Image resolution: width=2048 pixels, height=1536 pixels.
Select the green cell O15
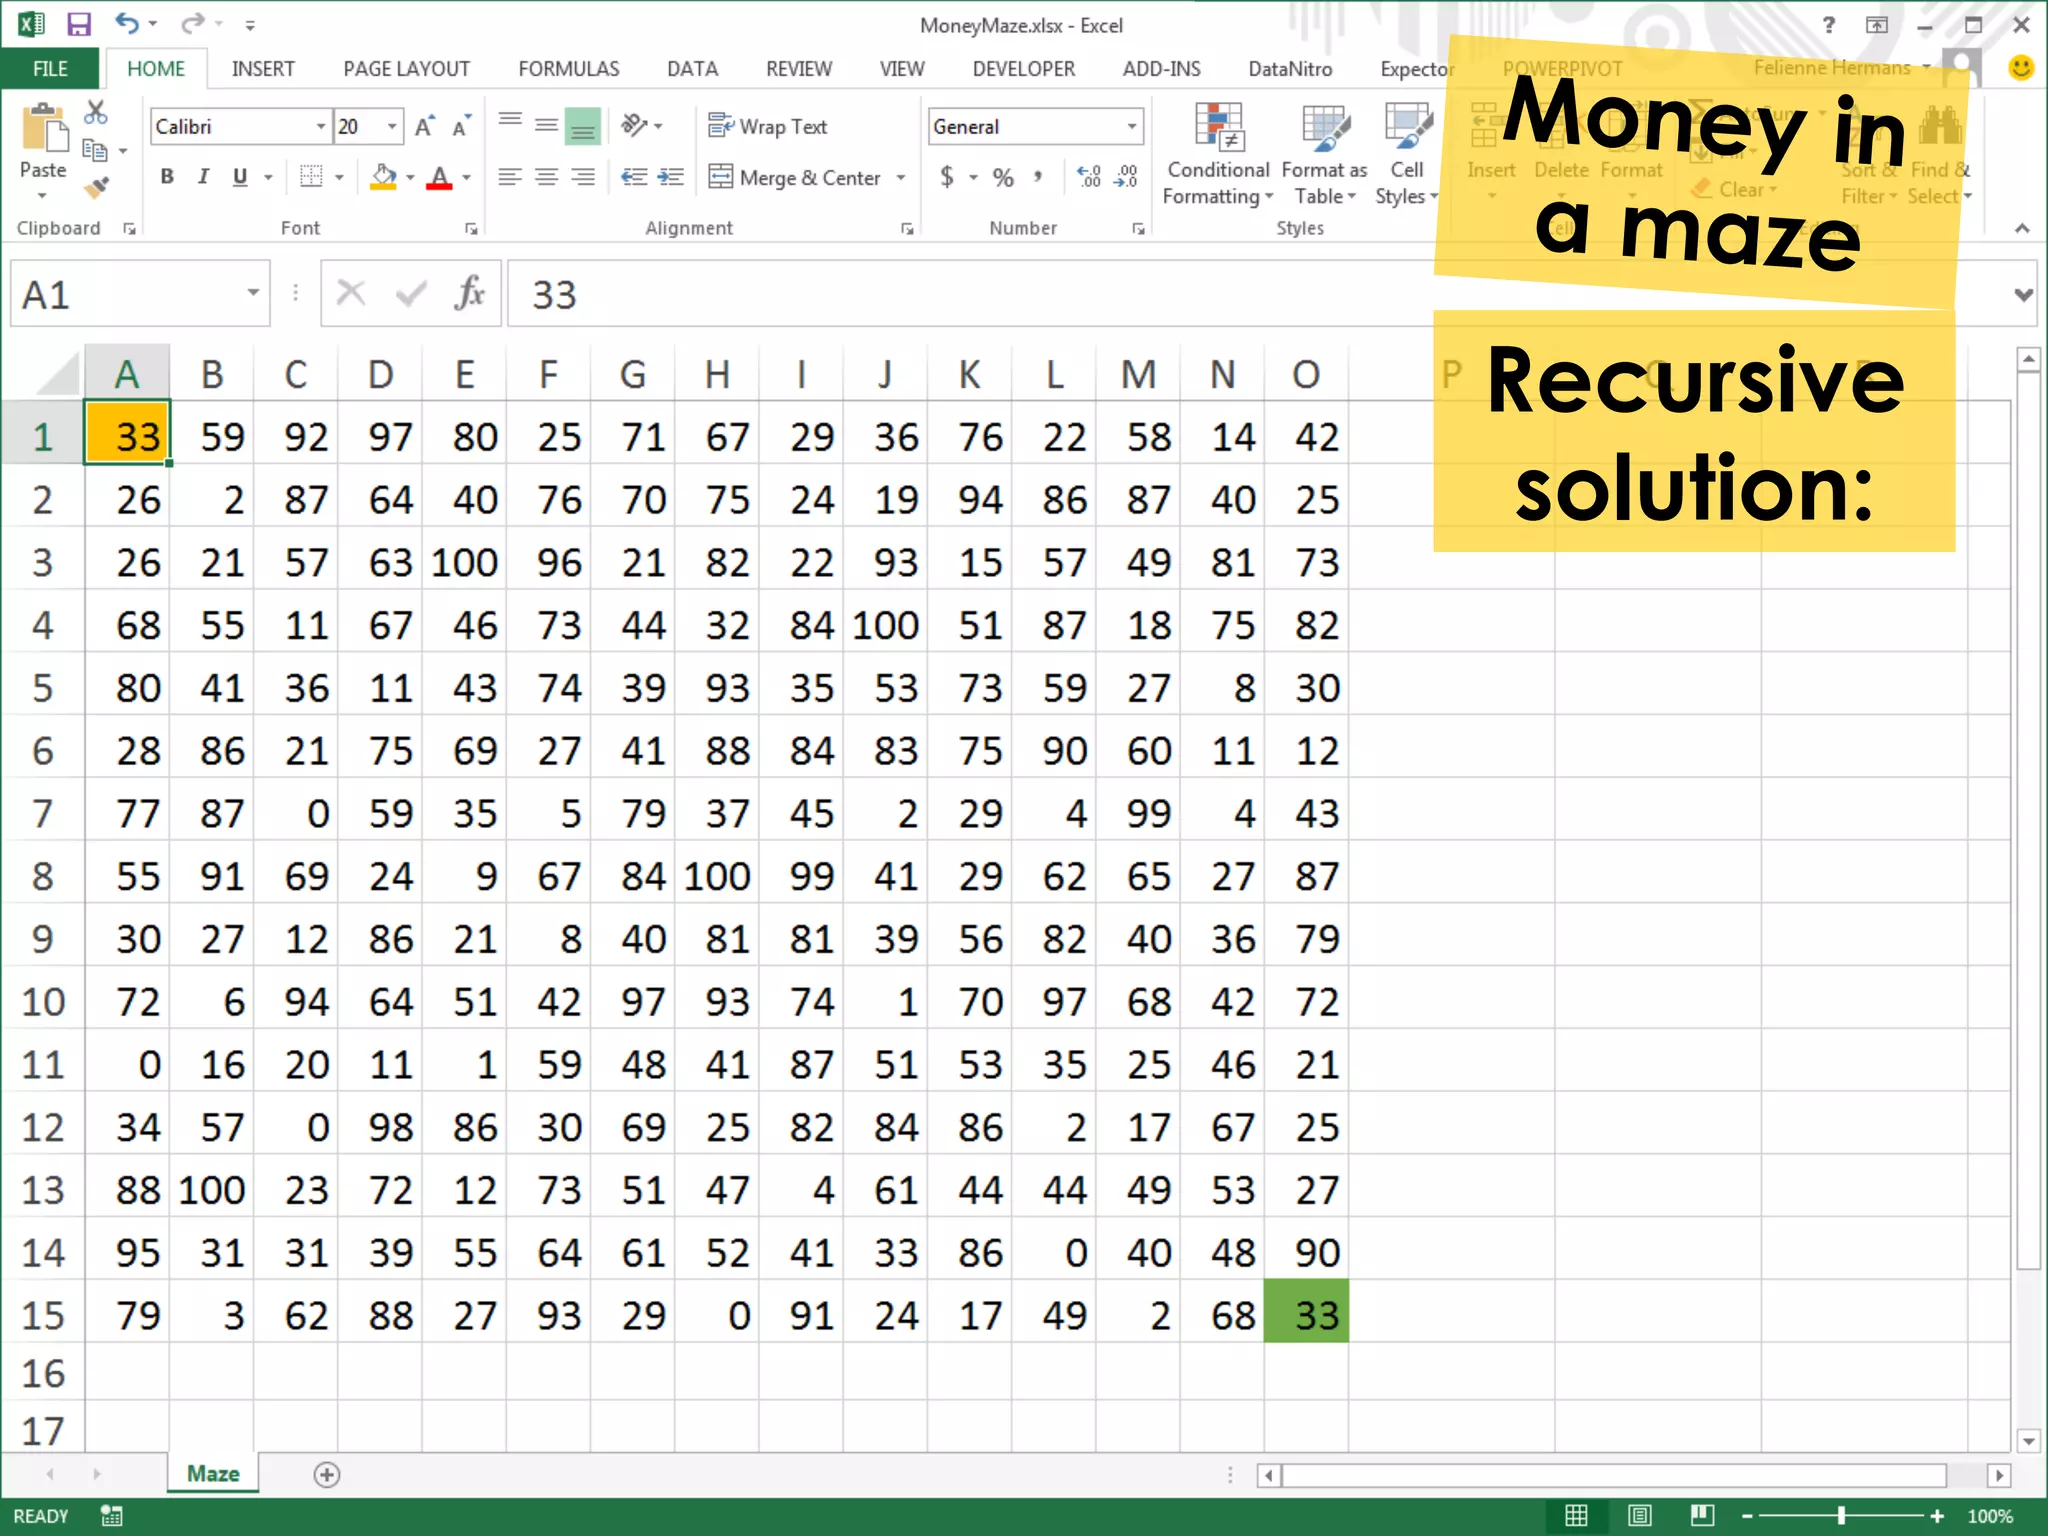click(x=1305, y=1314)
